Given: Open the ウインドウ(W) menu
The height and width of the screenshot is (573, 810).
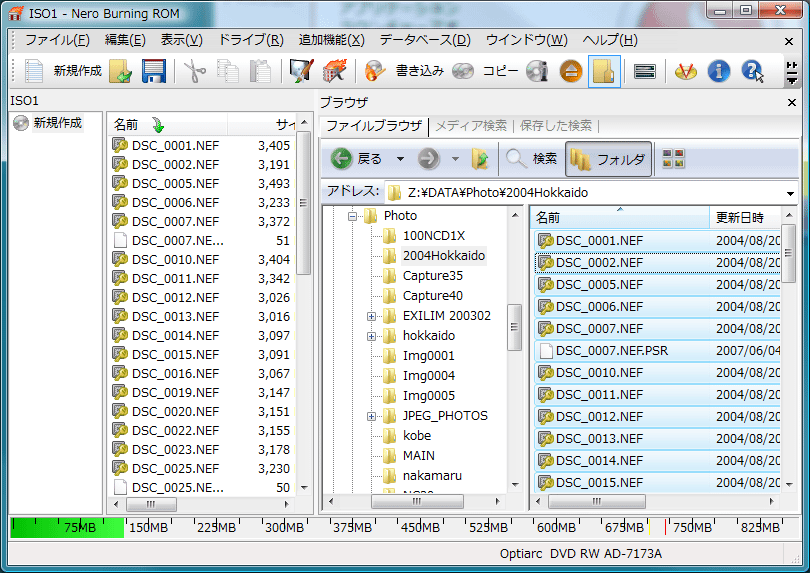Looking at the screenshot, I should click(x=526, y=40).
